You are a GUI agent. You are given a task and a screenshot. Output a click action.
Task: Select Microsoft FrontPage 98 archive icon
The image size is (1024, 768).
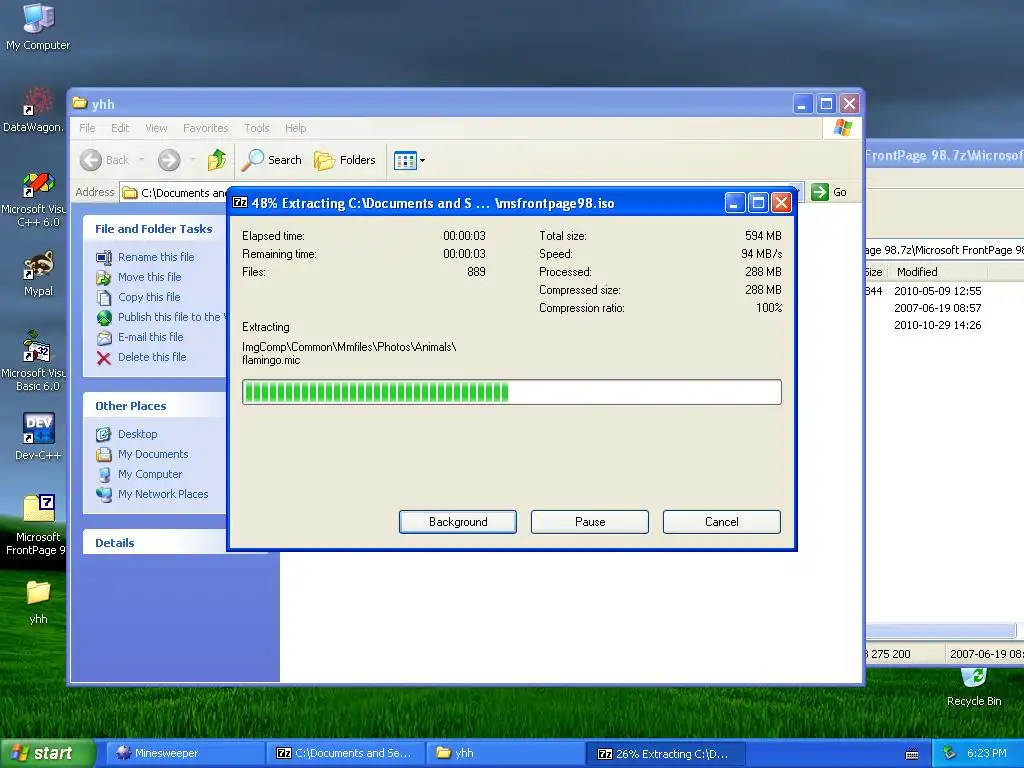pos(35,524)
